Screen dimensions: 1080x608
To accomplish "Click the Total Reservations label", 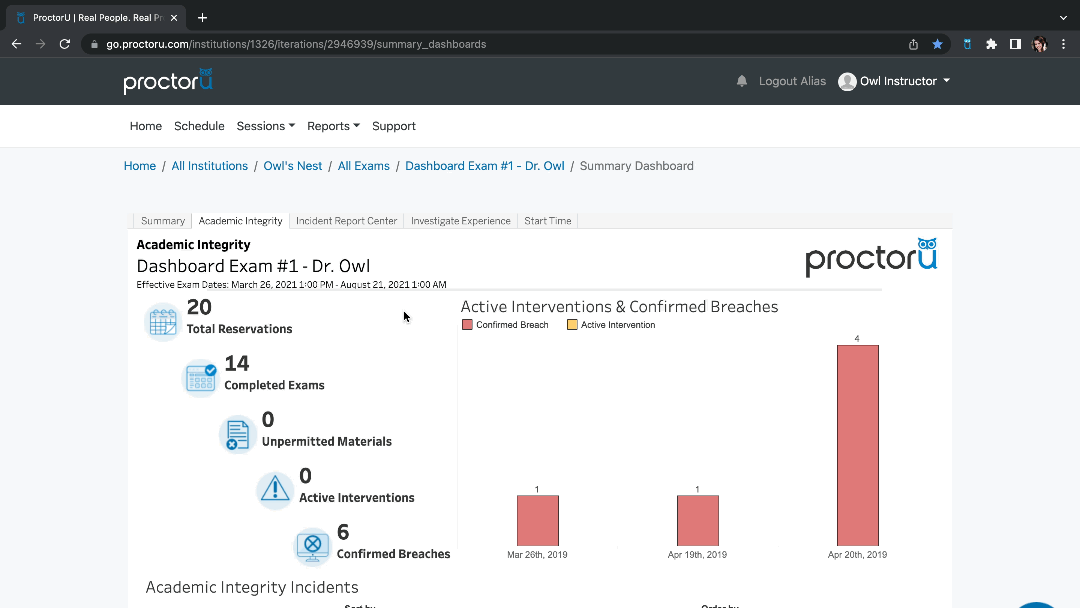I will pyautogui.click(x=240, y=329).
